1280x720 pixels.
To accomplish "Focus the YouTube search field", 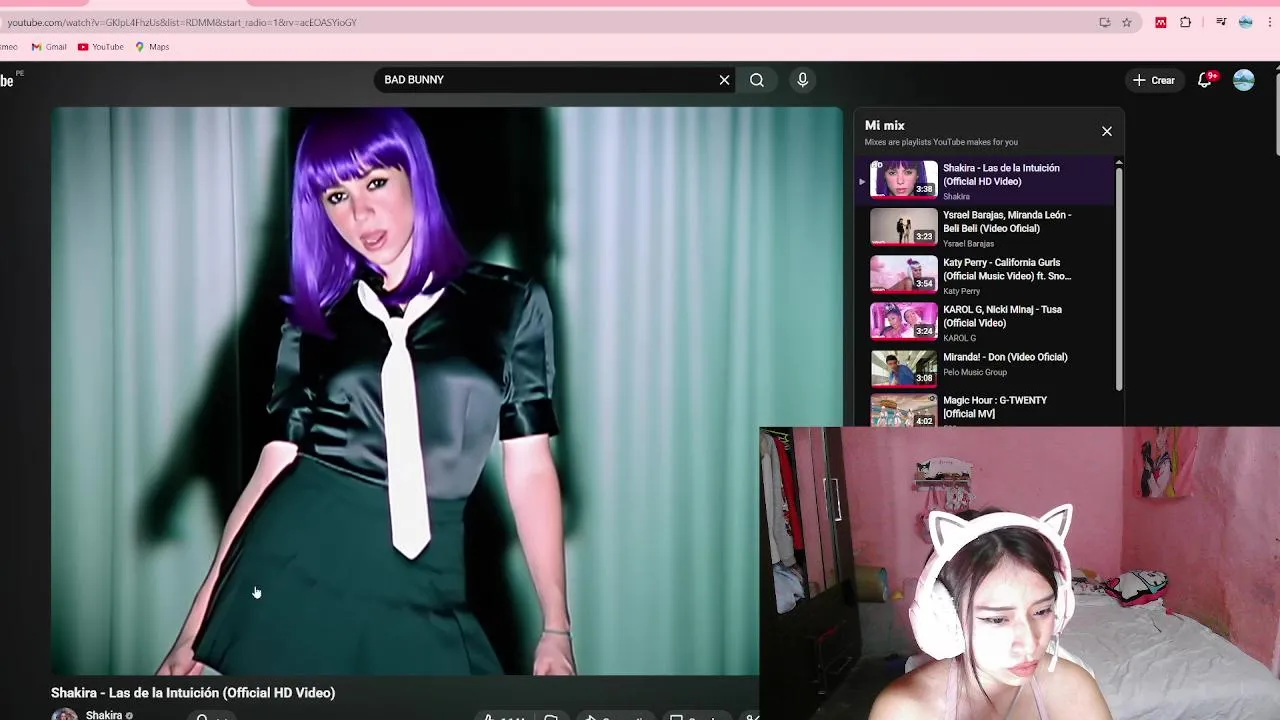I will click(545, 80).
